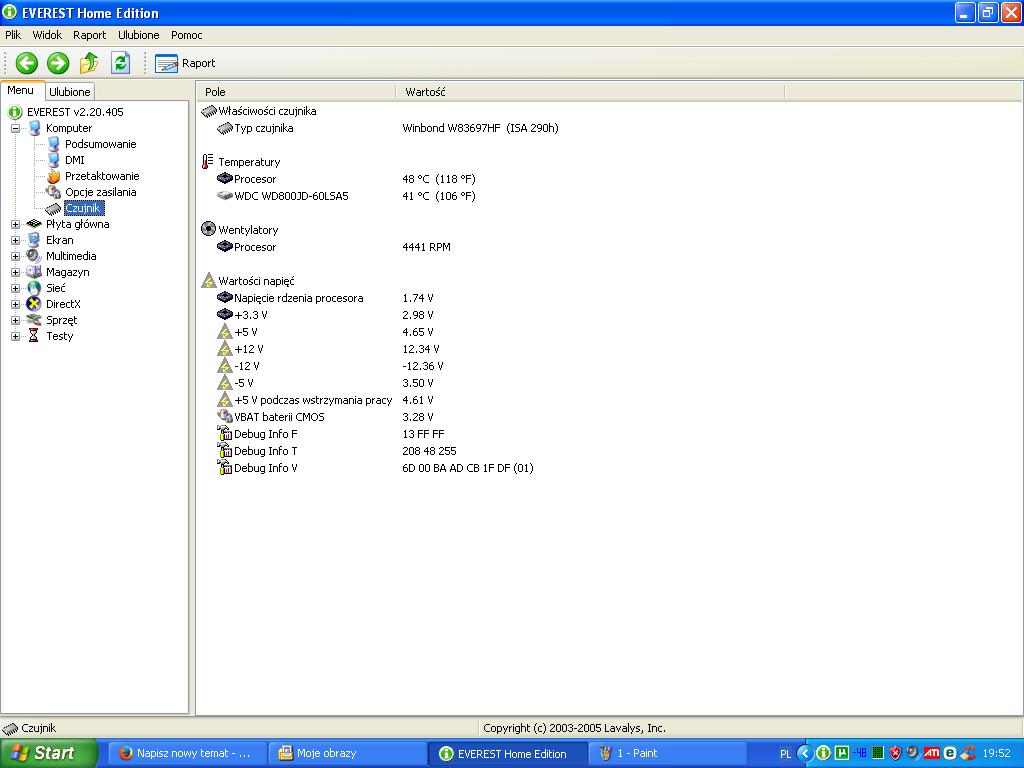The height and width of the screenshot is (768, 1024).
Task: Expand the Multimedia tree node
Action: click(16, 256)
